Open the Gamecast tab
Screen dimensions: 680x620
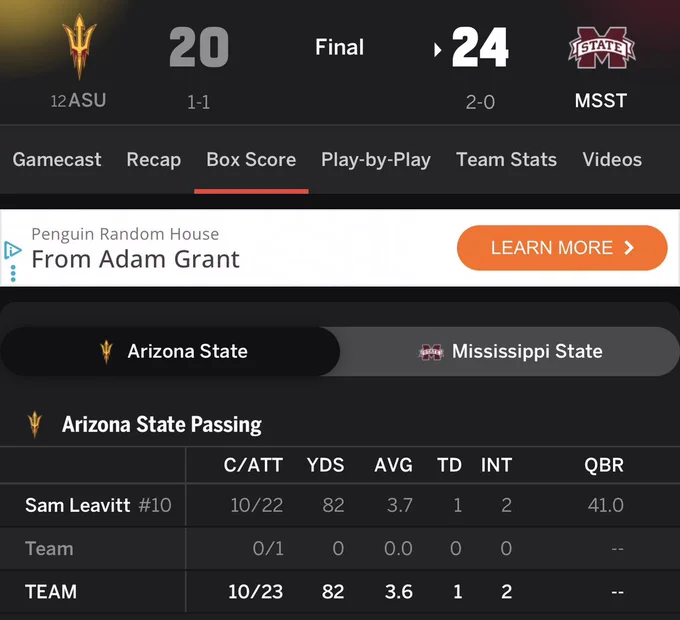(x=57, y=160)
